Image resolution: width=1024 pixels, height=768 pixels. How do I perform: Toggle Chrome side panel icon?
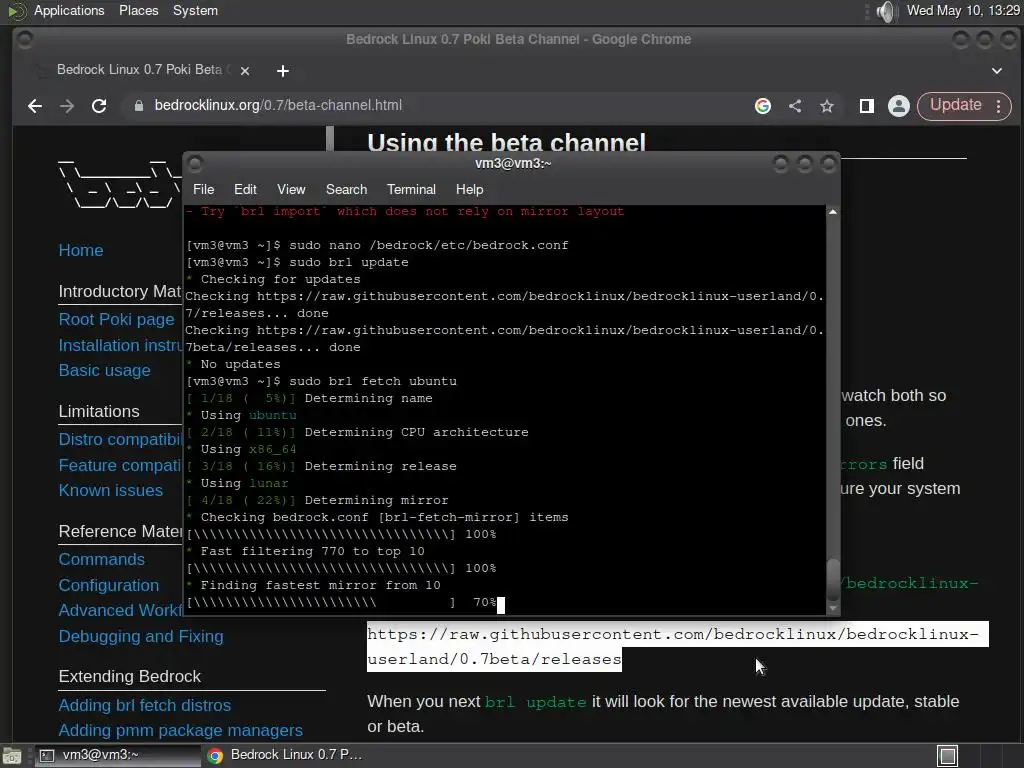tap(867, 106)
